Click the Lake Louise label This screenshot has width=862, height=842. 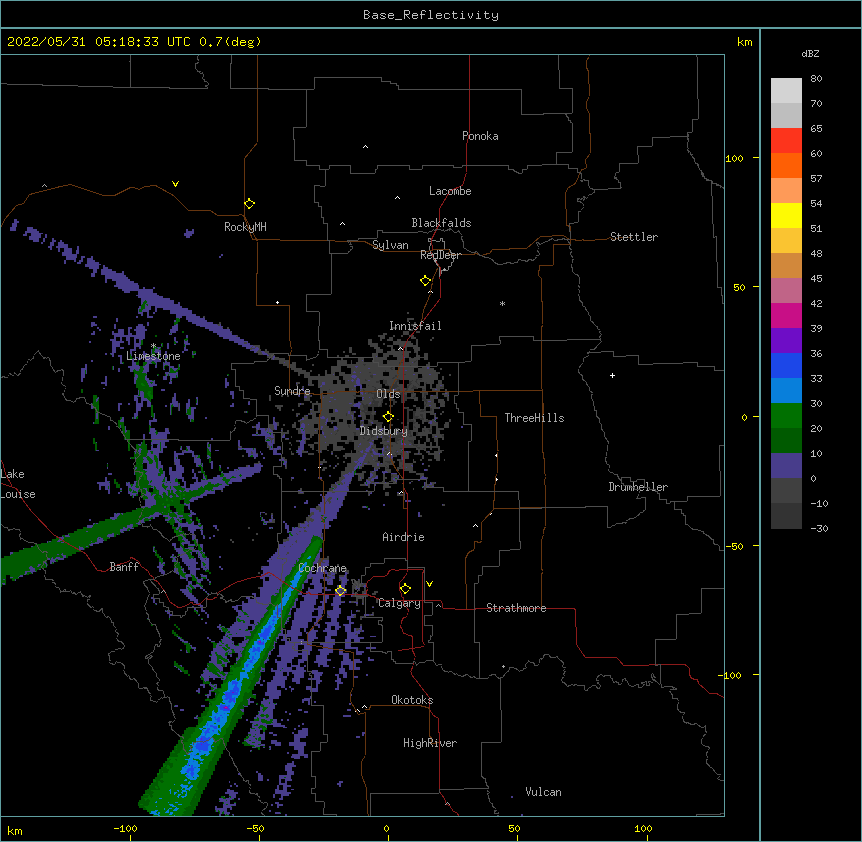coord(18,484)
